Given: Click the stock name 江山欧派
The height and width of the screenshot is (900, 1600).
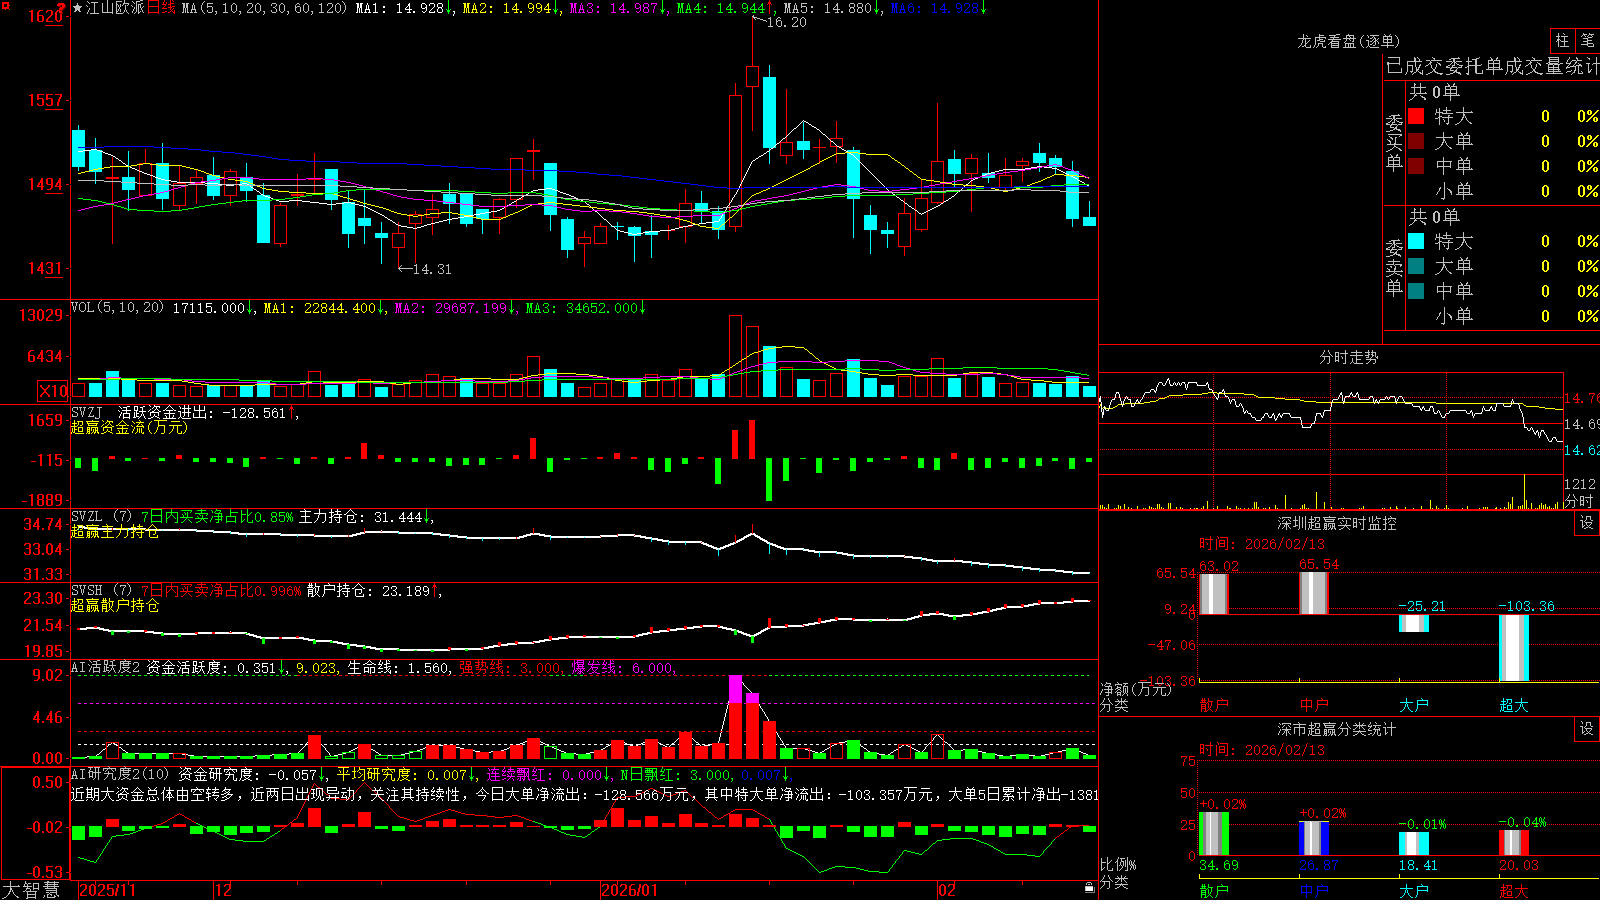Looking at the screenshot, I should (115, 8).
